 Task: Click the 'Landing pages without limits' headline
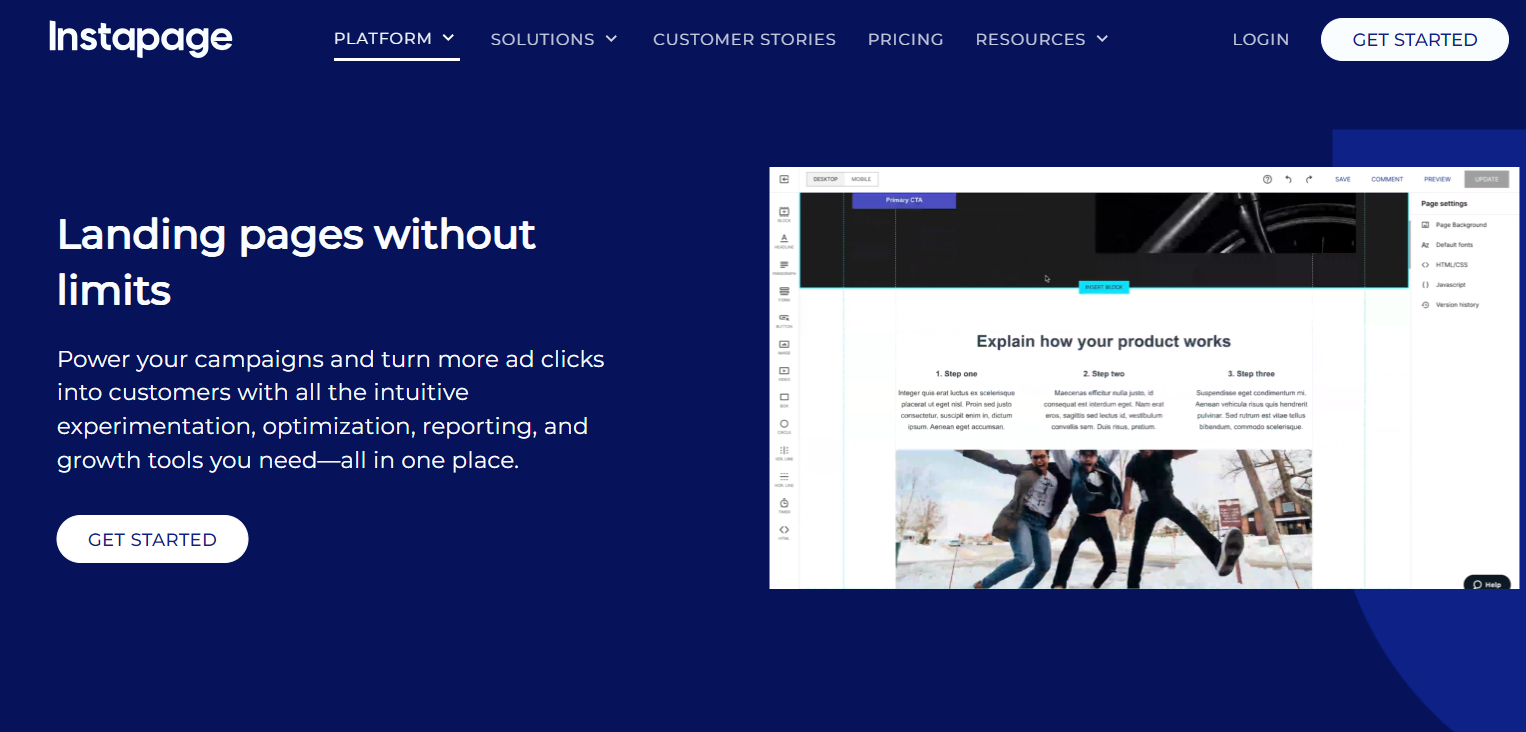click(x=296, y=262)
